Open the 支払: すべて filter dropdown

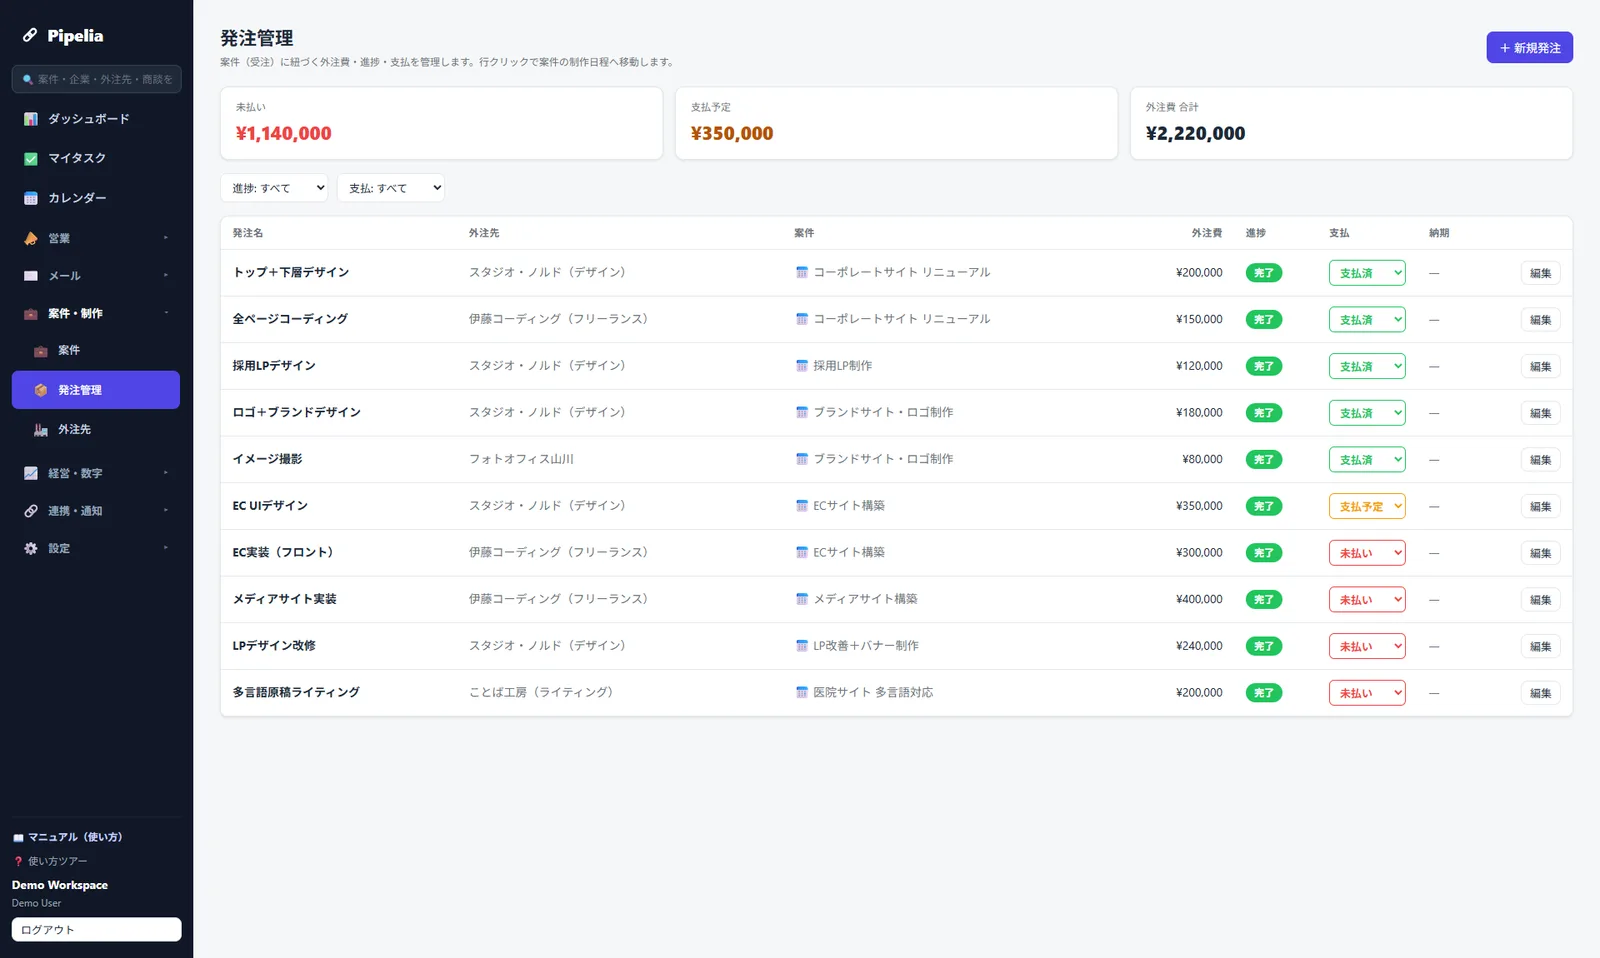click(x=391, y=188)
